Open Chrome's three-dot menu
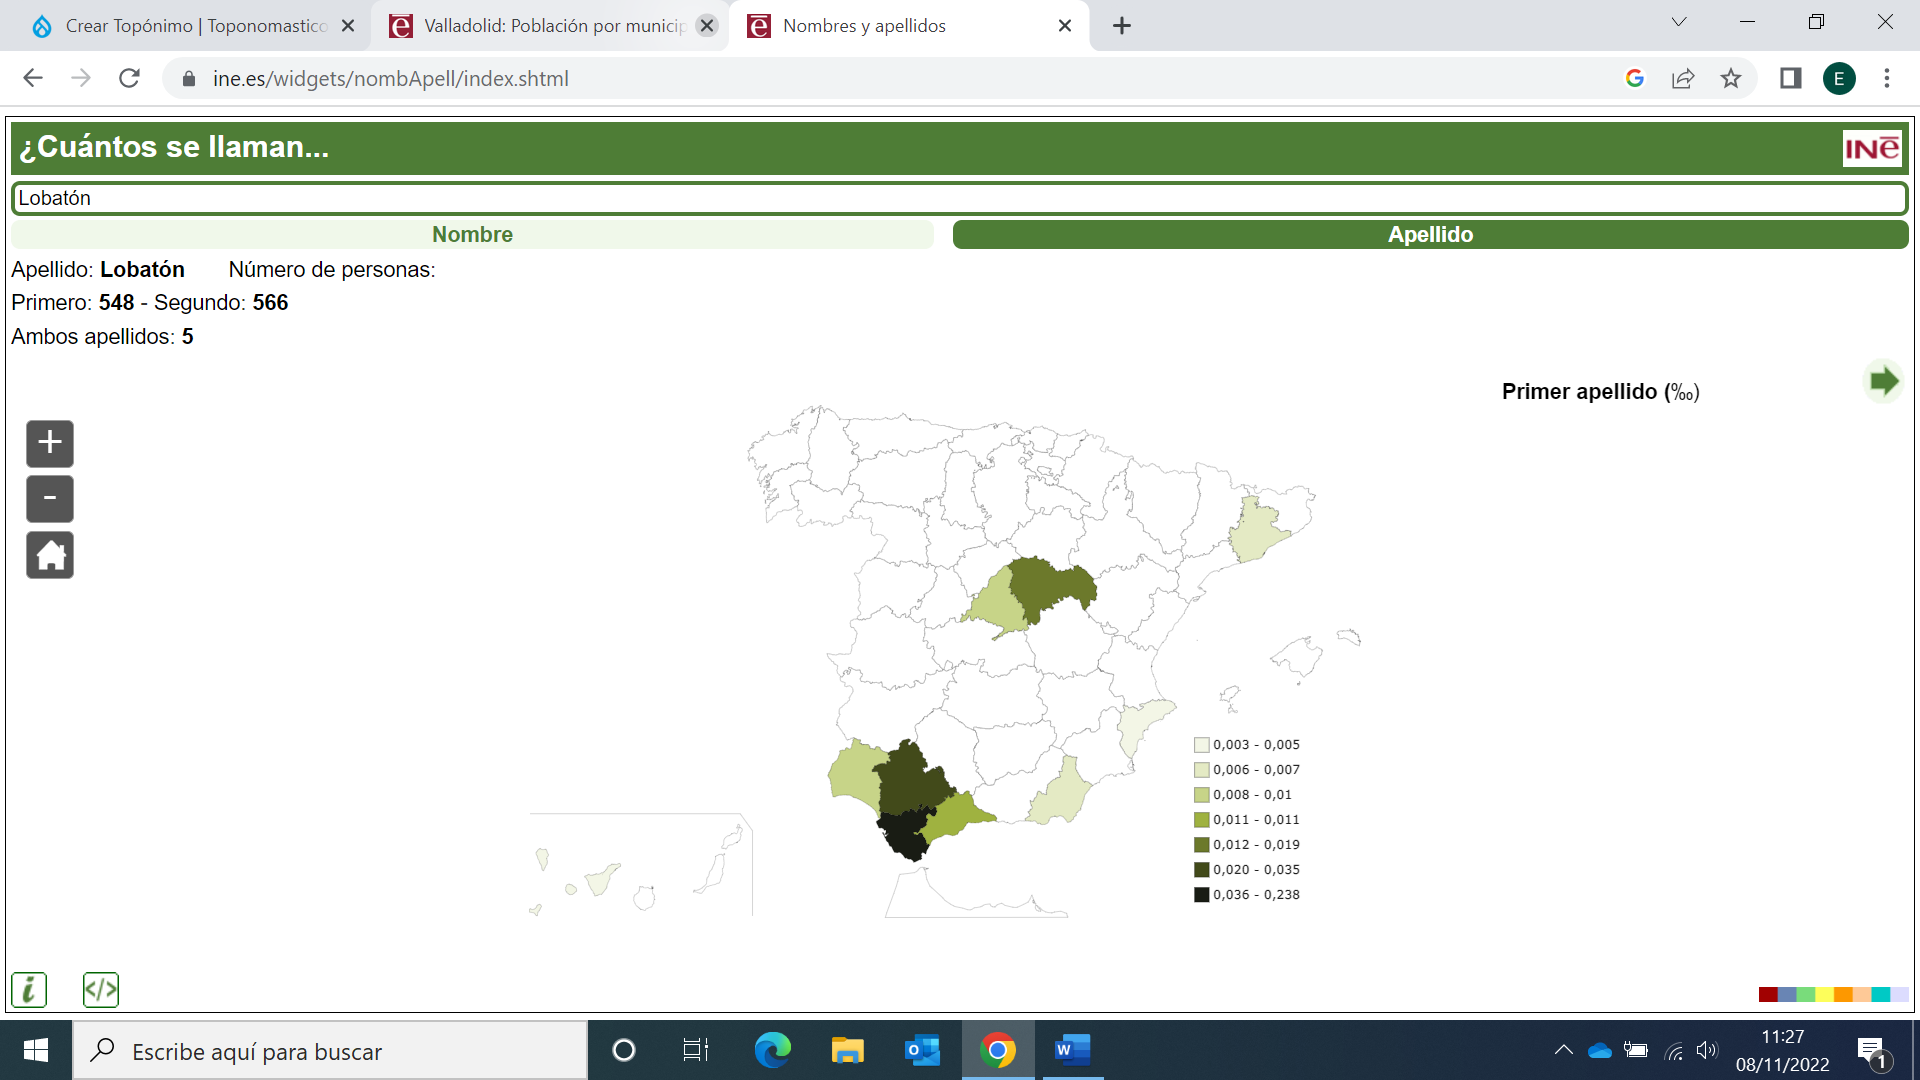Screen dimensions: 1920x1080 1887,79
